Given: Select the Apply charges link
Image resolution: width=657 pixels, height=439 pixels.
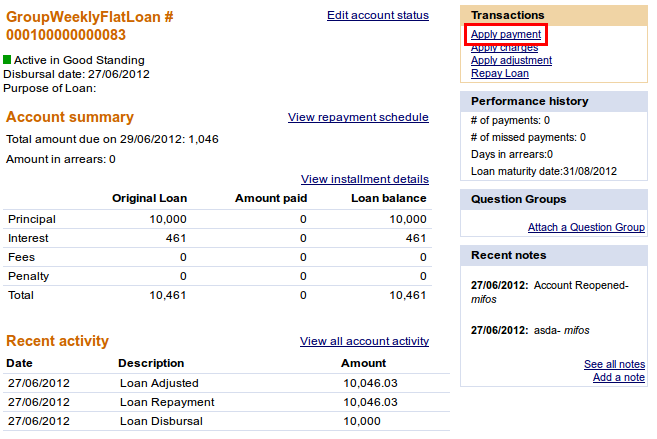Looking at the screenshot, I should tap(504, 48).
